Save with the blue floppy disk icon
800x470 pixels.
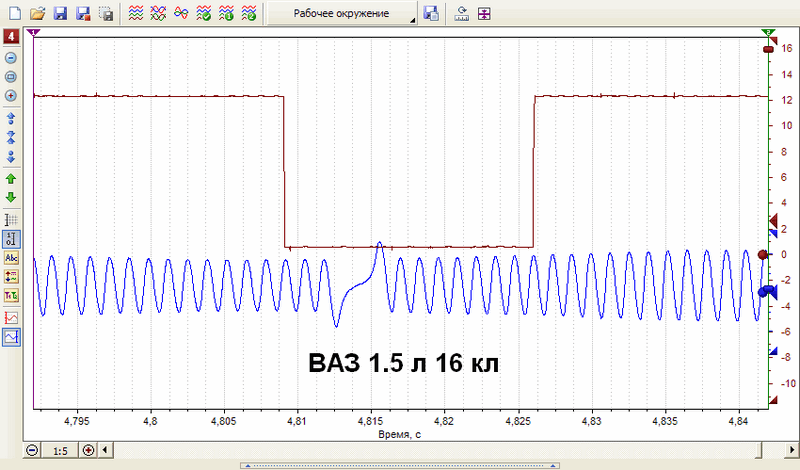(60, 13)
